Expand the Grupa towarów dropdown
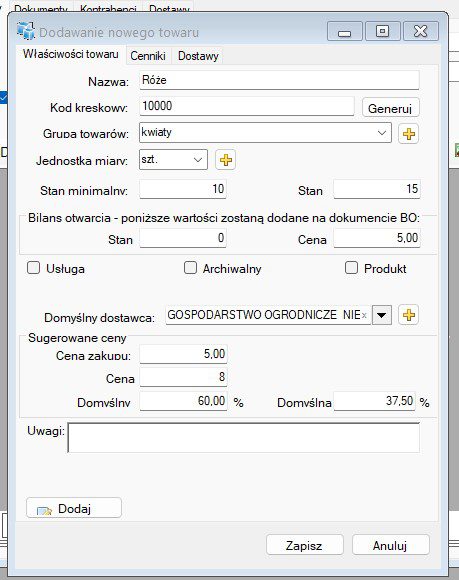 pyautogui.click(x=382, y=133)
